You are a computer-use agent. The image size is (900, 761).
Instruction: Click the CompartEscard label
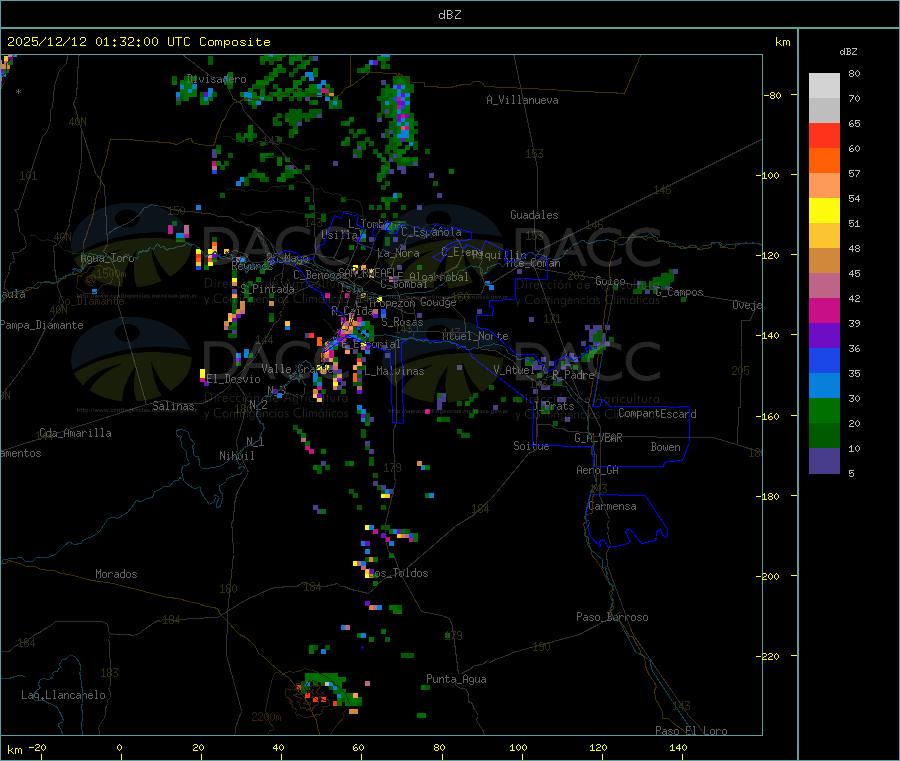[657, 414]
